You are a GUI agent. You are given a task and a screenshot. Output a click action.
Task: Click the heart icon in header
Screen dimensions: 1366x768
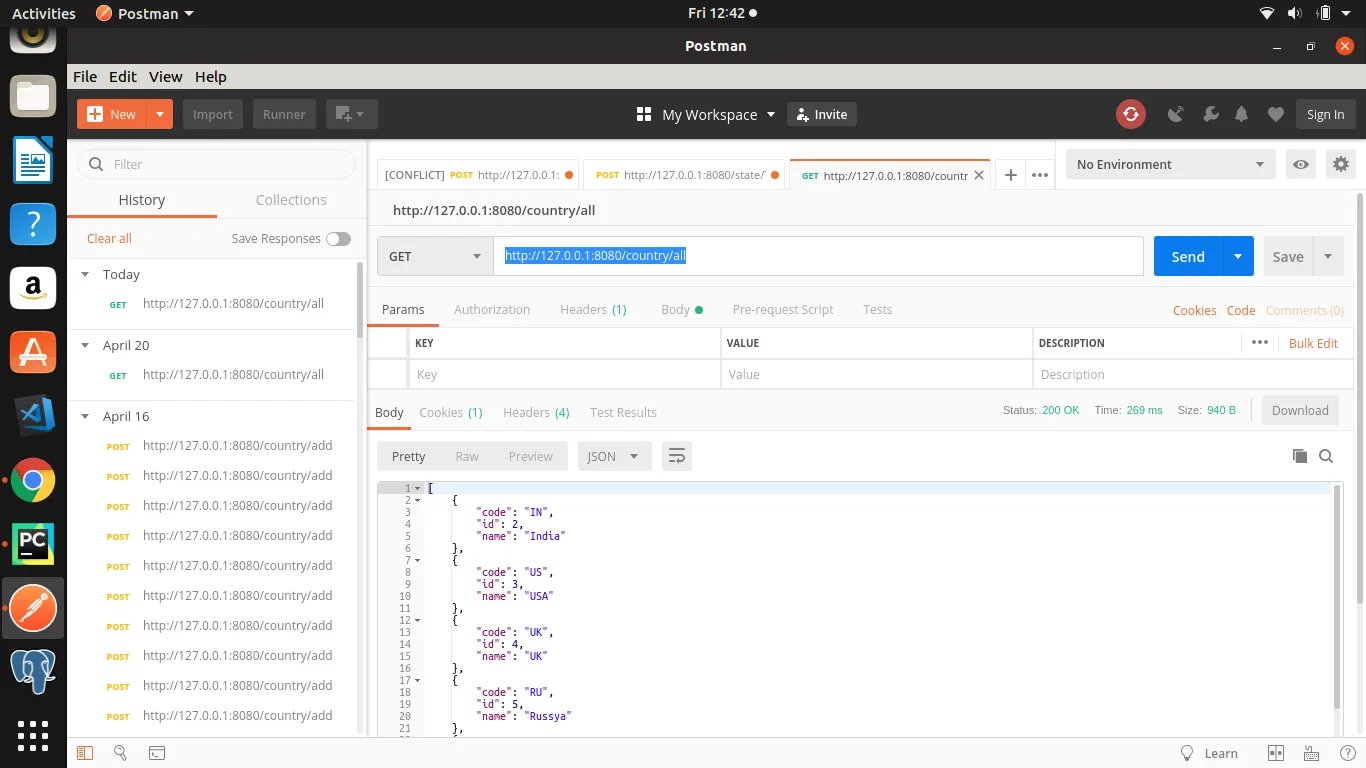click(x=1275, y=114)
